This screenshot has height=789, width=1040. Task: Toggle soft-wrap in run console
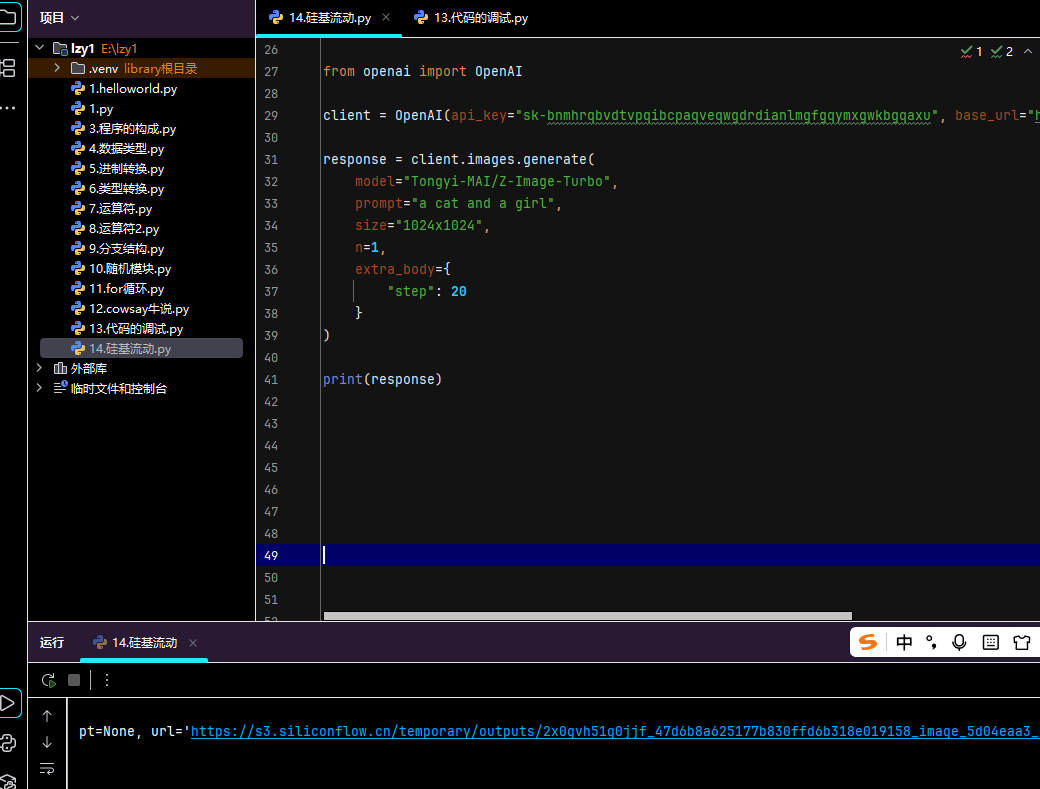(x=47, y=768)
